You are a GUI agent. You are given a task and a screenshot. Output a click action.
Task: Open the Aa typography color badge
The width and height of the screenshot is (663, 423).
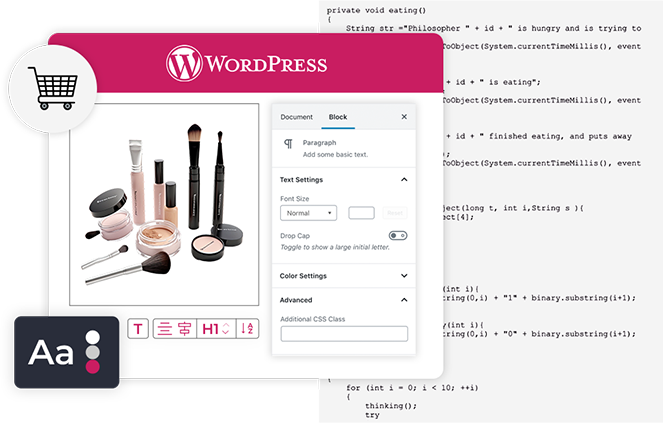pyautogui.click(x=66, y=352)
